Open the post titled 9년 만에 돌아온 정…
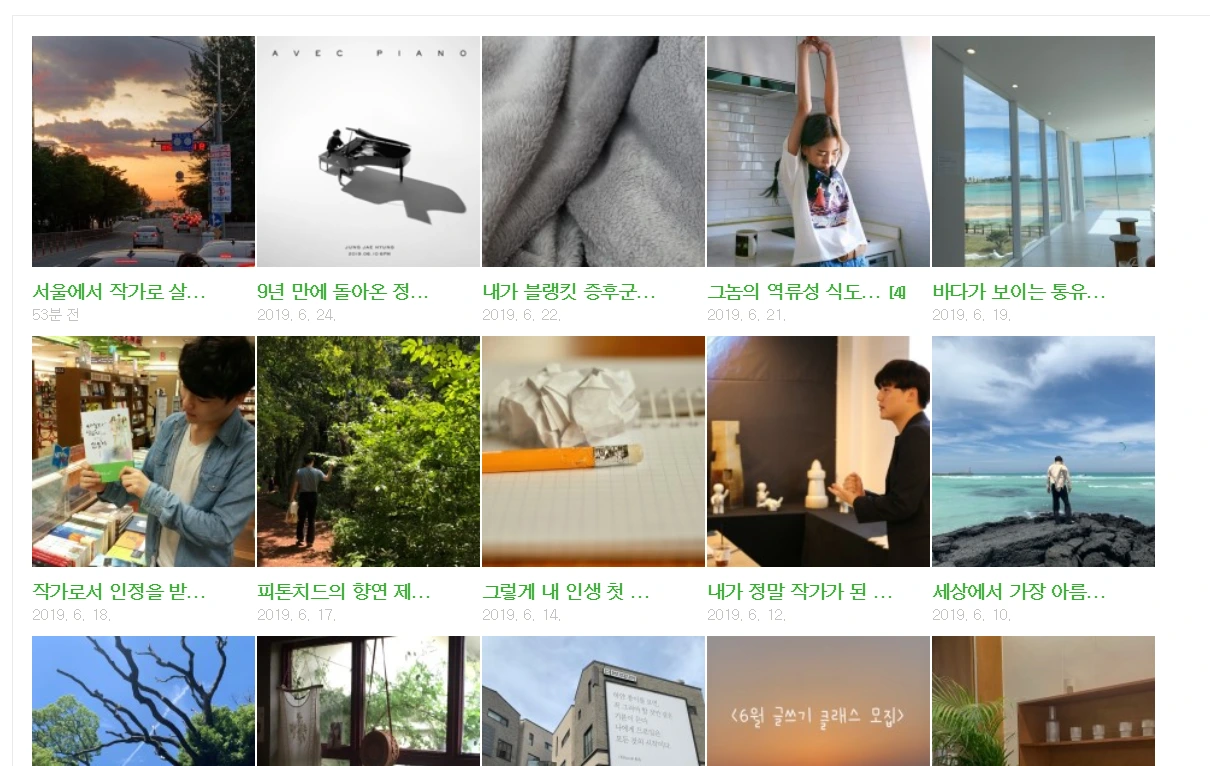The height and width of the screenshot is (766, 1210). coord(343,292)
